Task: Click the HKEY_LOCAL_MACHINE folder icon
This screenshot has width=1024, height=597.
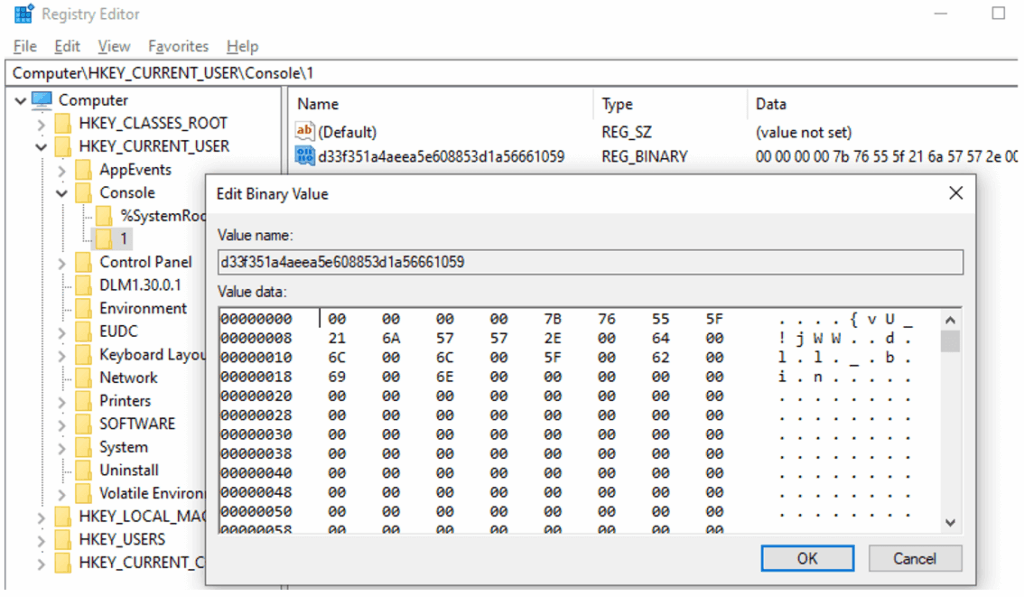Action: point(63,517)
